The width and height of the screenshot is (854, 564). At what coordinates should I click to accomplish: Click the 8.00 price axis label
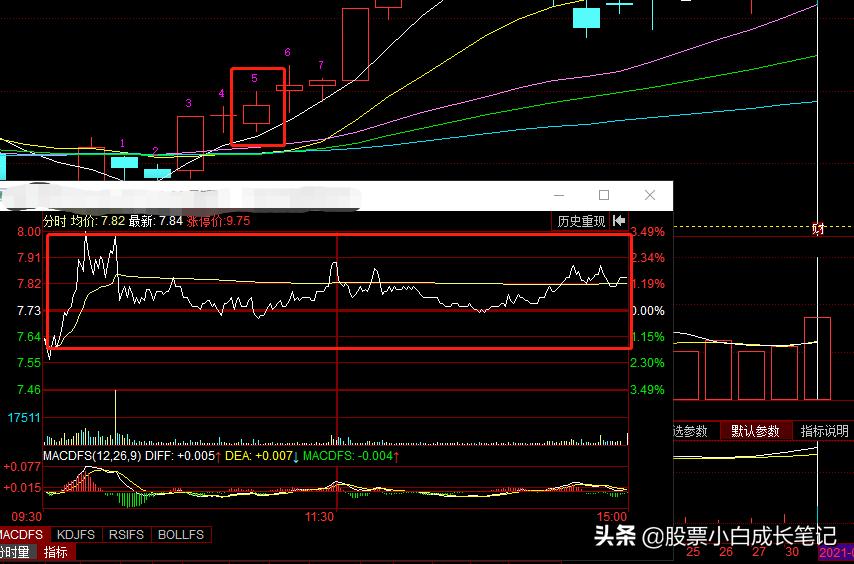[x=29, y=231]
